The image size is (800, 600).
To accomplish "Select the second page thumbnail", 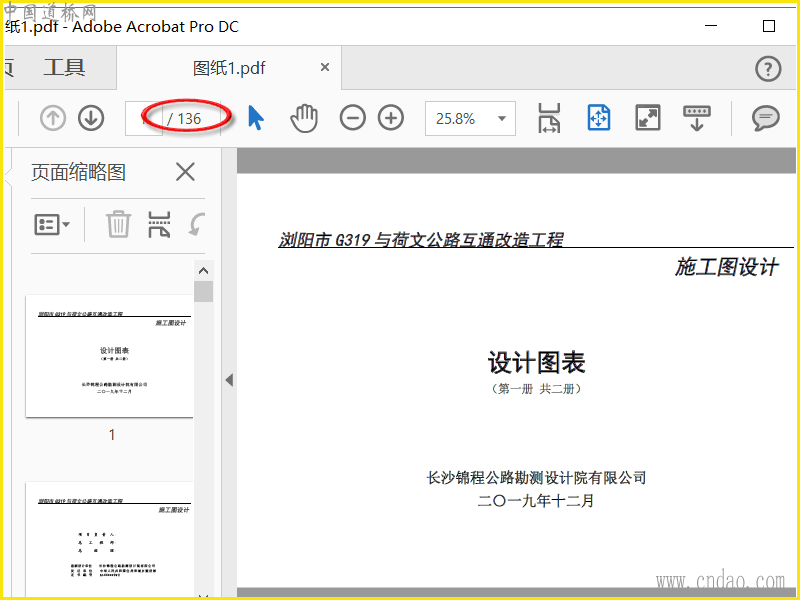I will pyautogui.click(x=110, y=539).
